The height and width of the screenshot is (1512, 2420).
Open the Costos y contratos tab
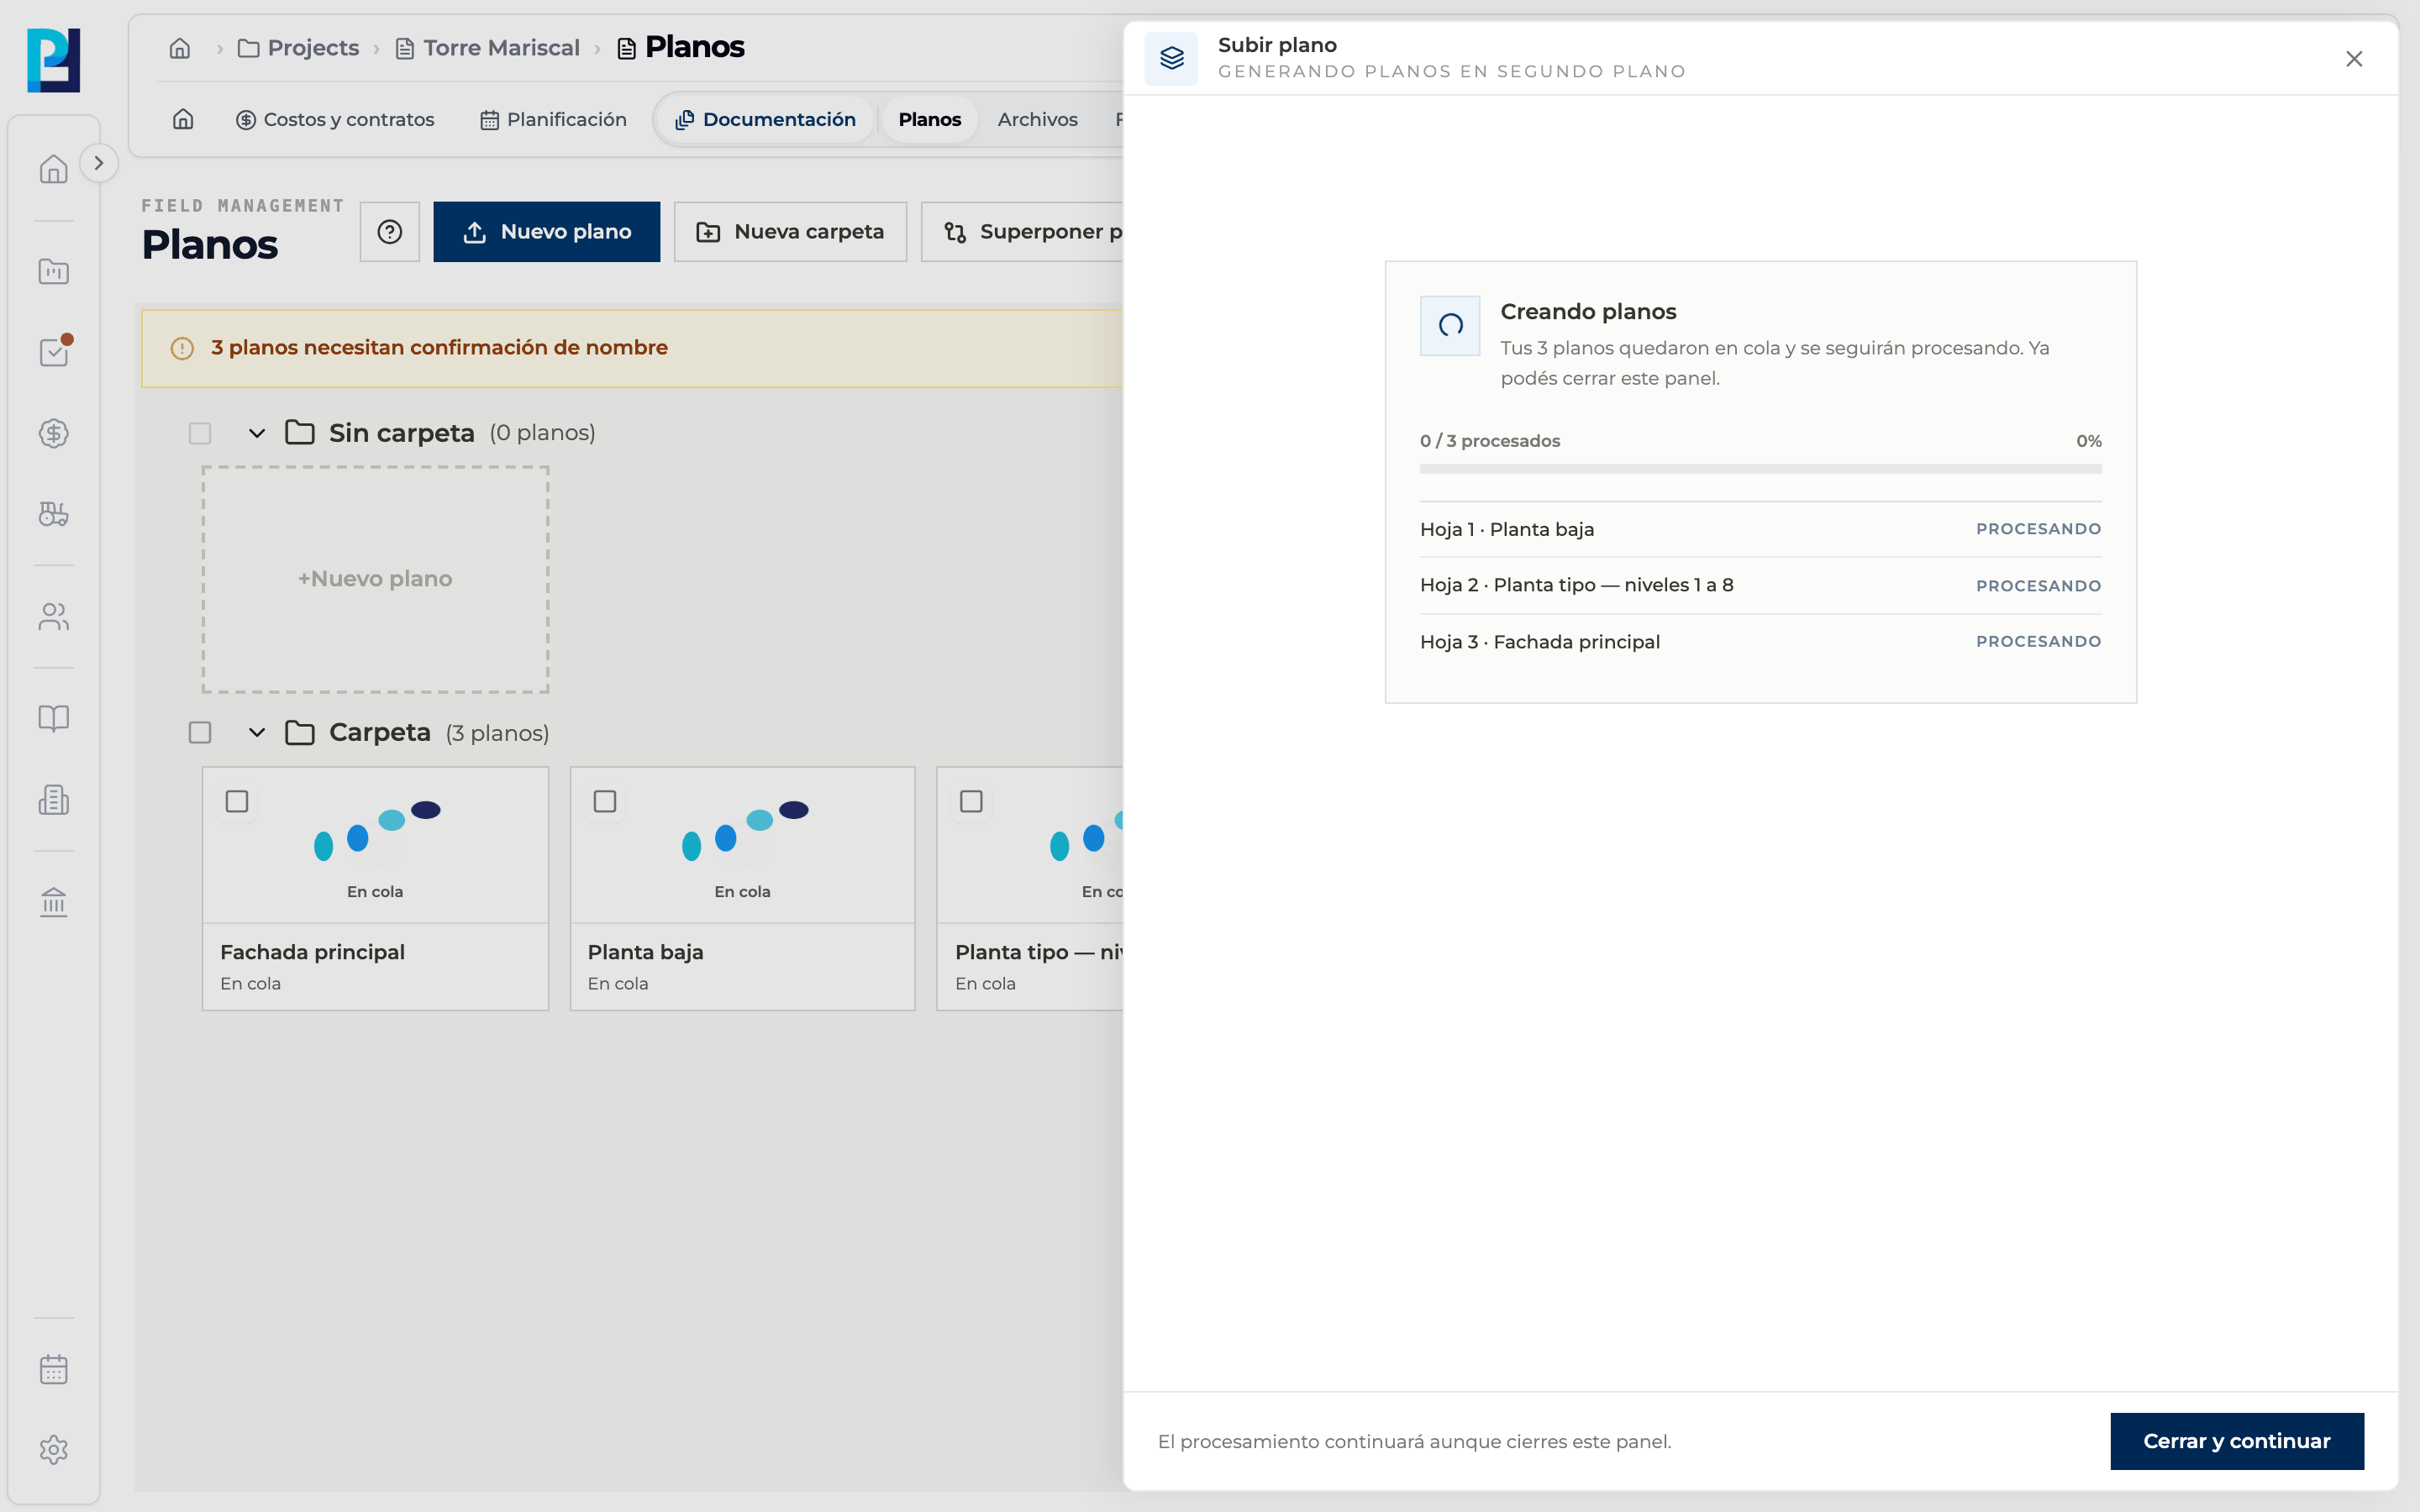[335, 119]
